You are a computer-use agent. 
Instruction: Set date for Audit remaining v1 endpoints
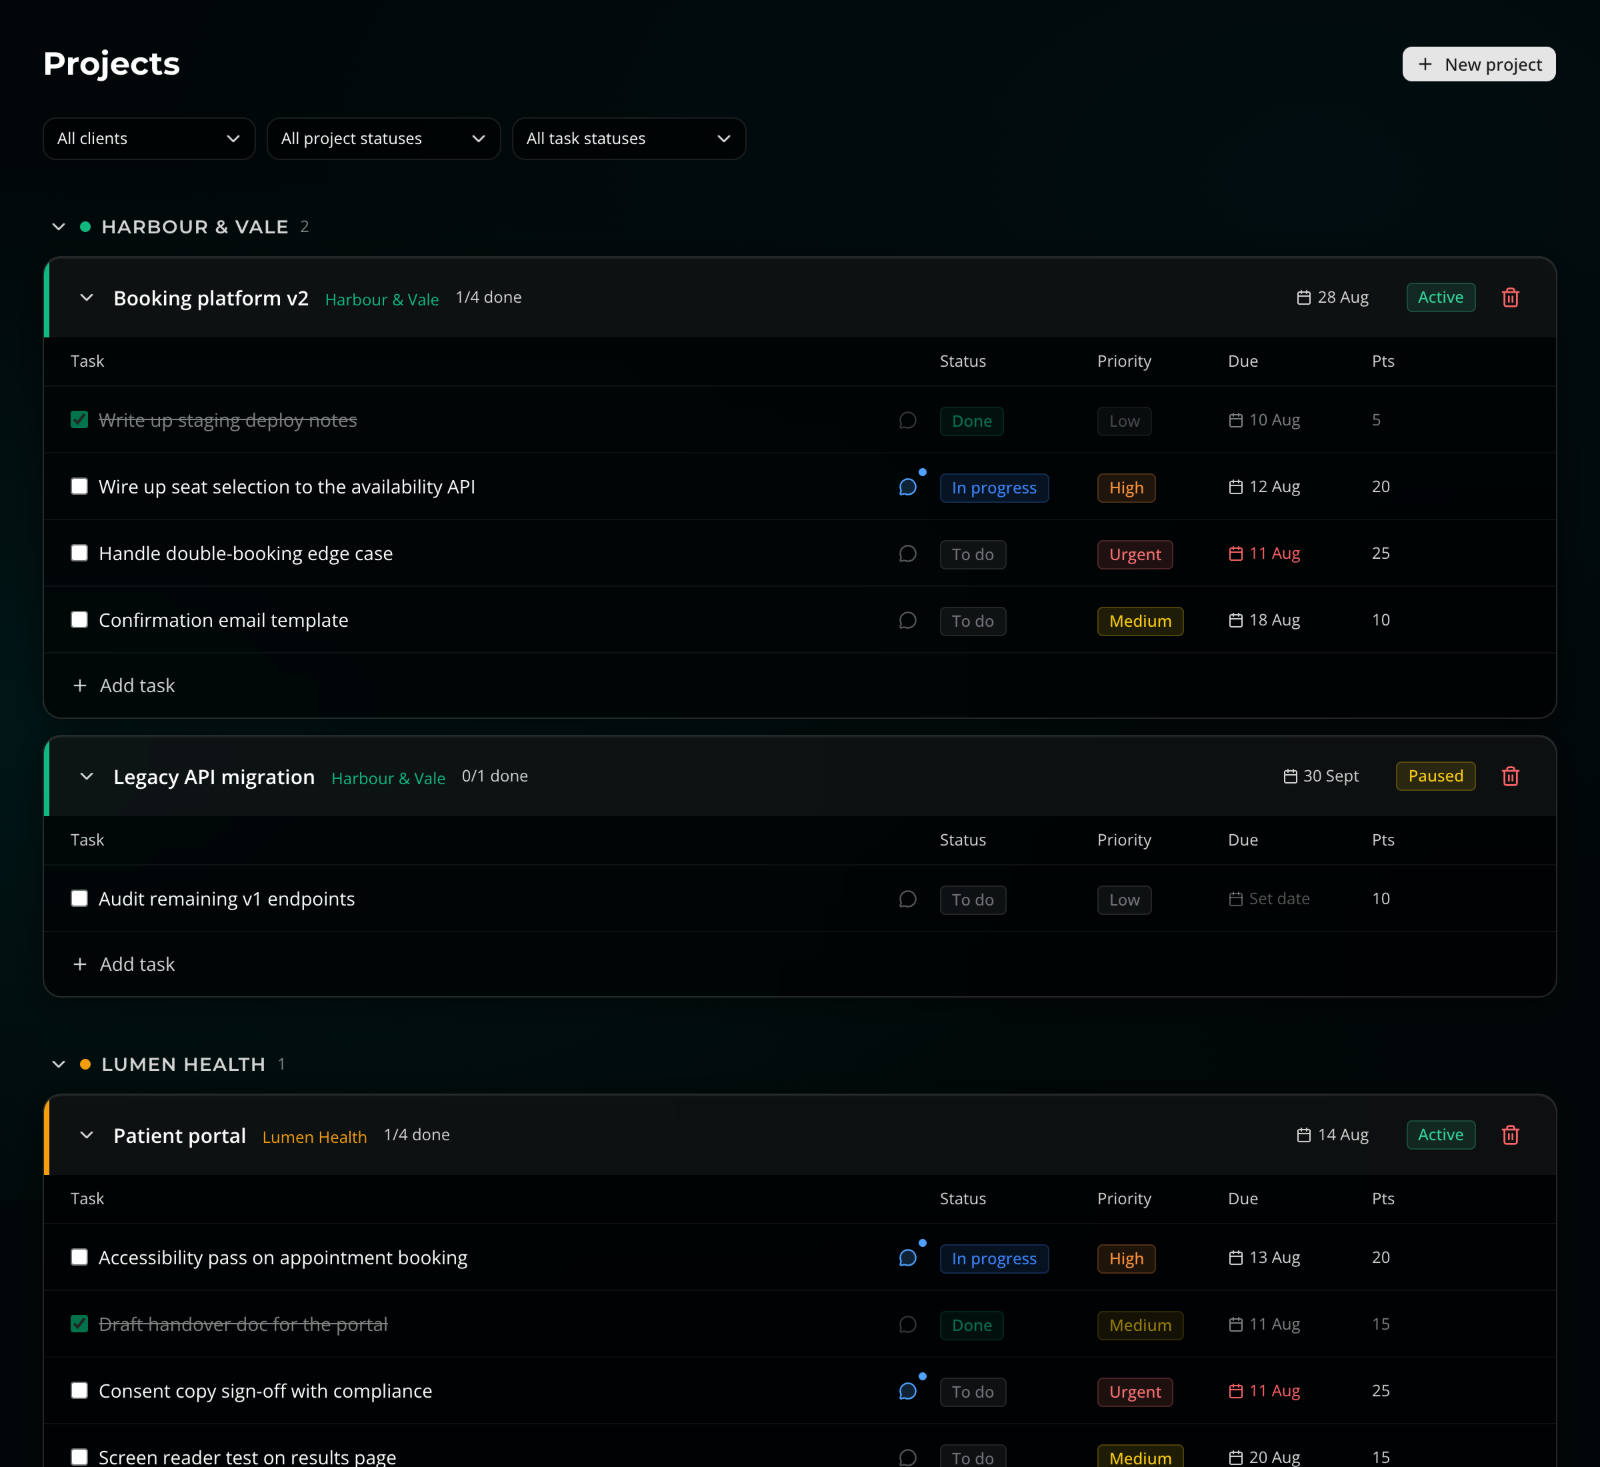[x=1269, y=899]
